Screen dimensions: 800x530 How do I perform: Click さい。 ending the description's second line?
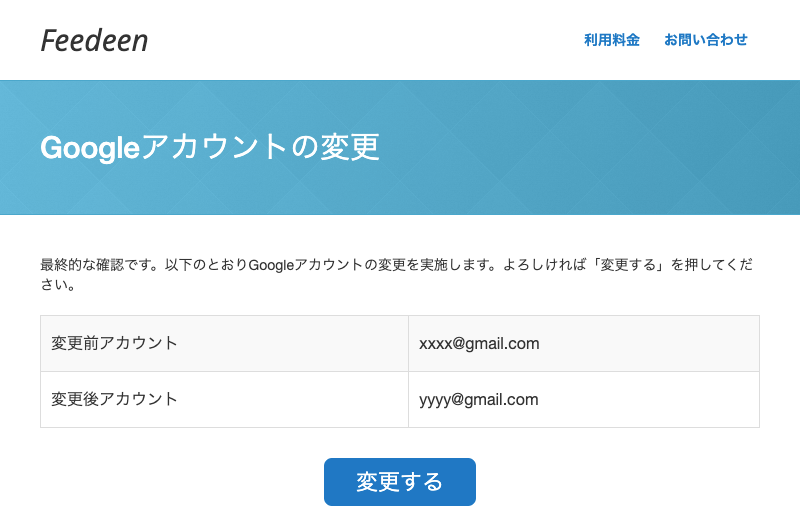click(x=58, y=285)
